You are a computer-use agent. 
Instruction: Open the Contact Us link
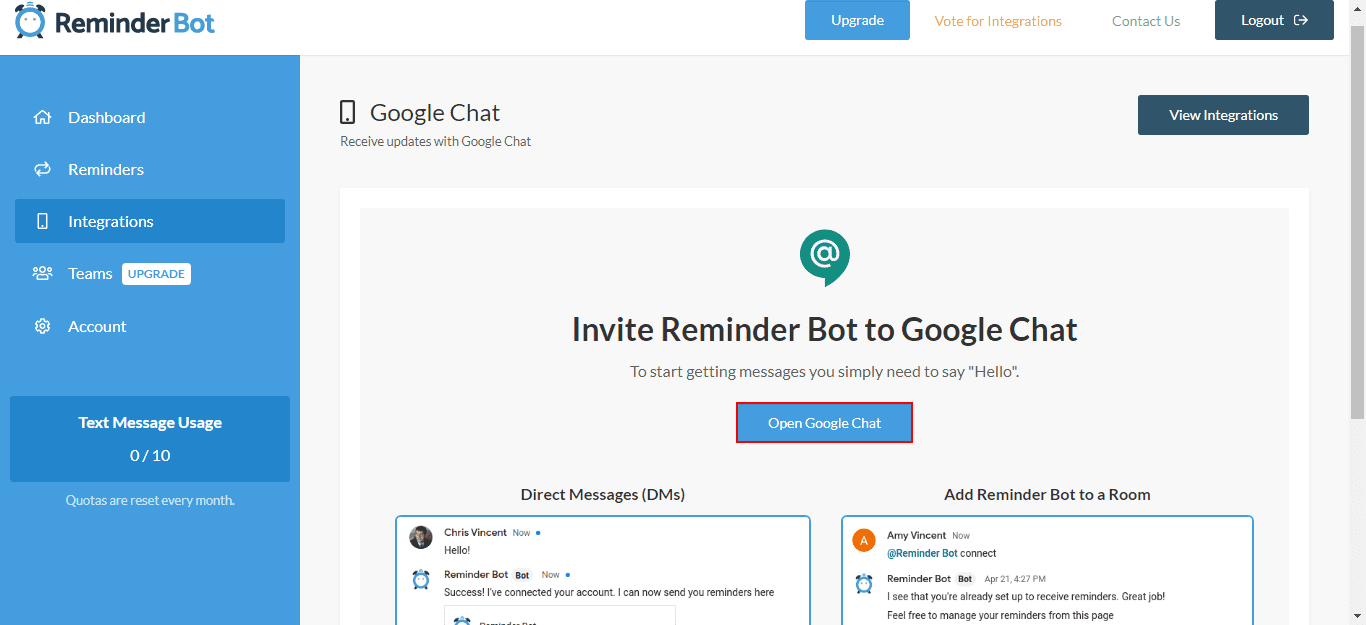(1146, 21)
